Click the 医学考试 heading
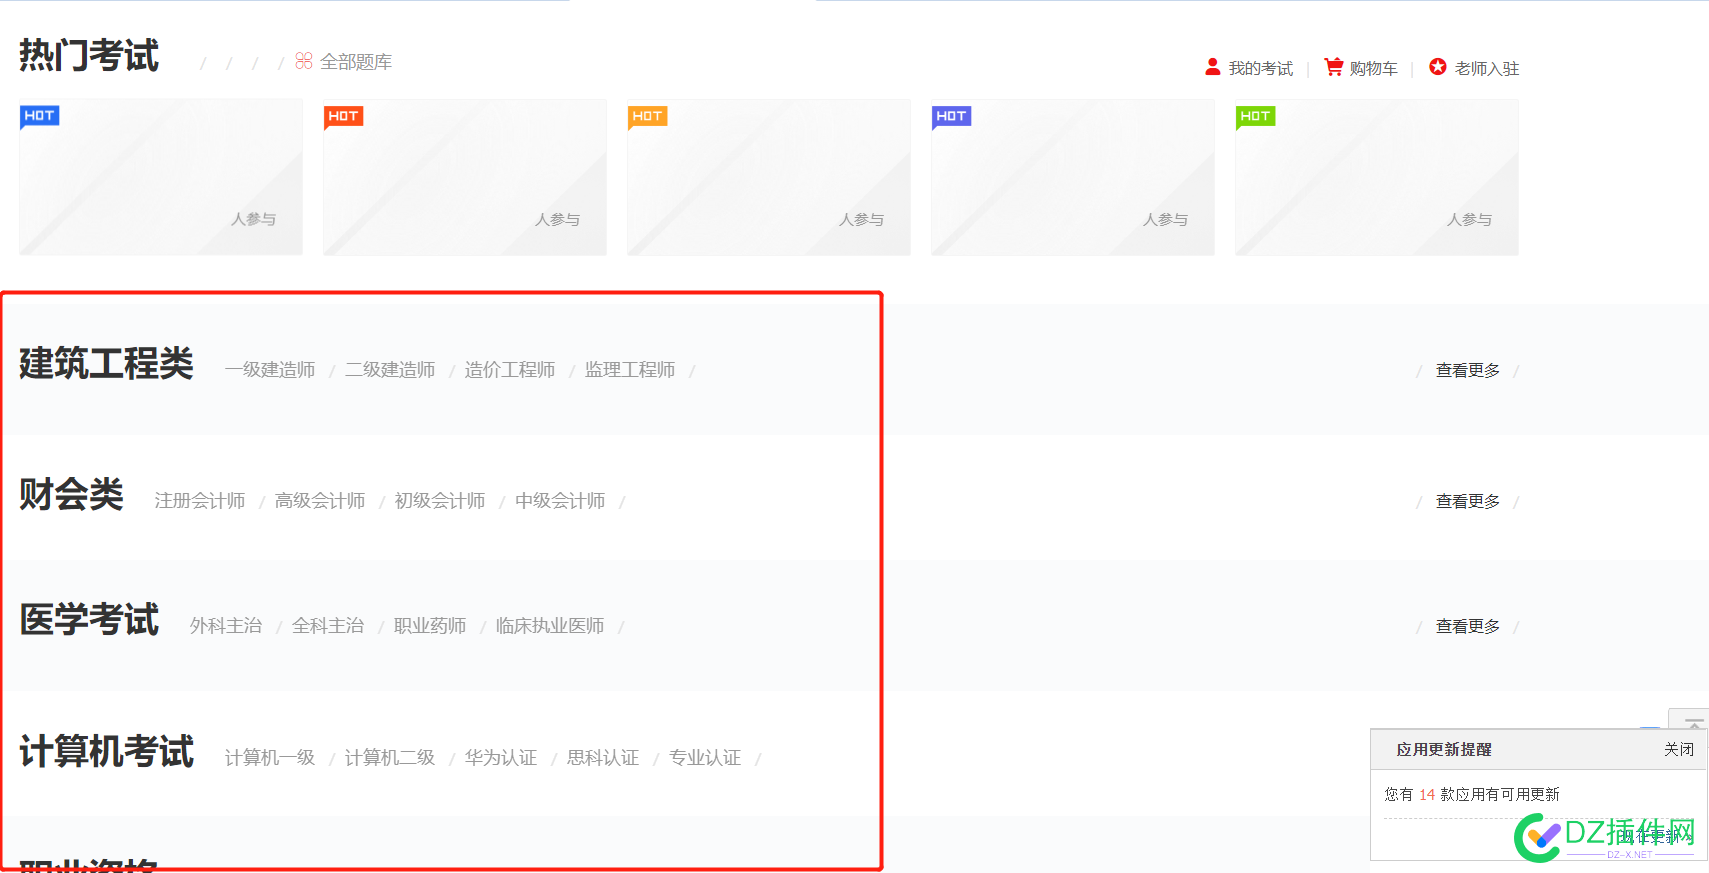The height and width of the screenshot is (873, 1709). [x=89, y=620]
